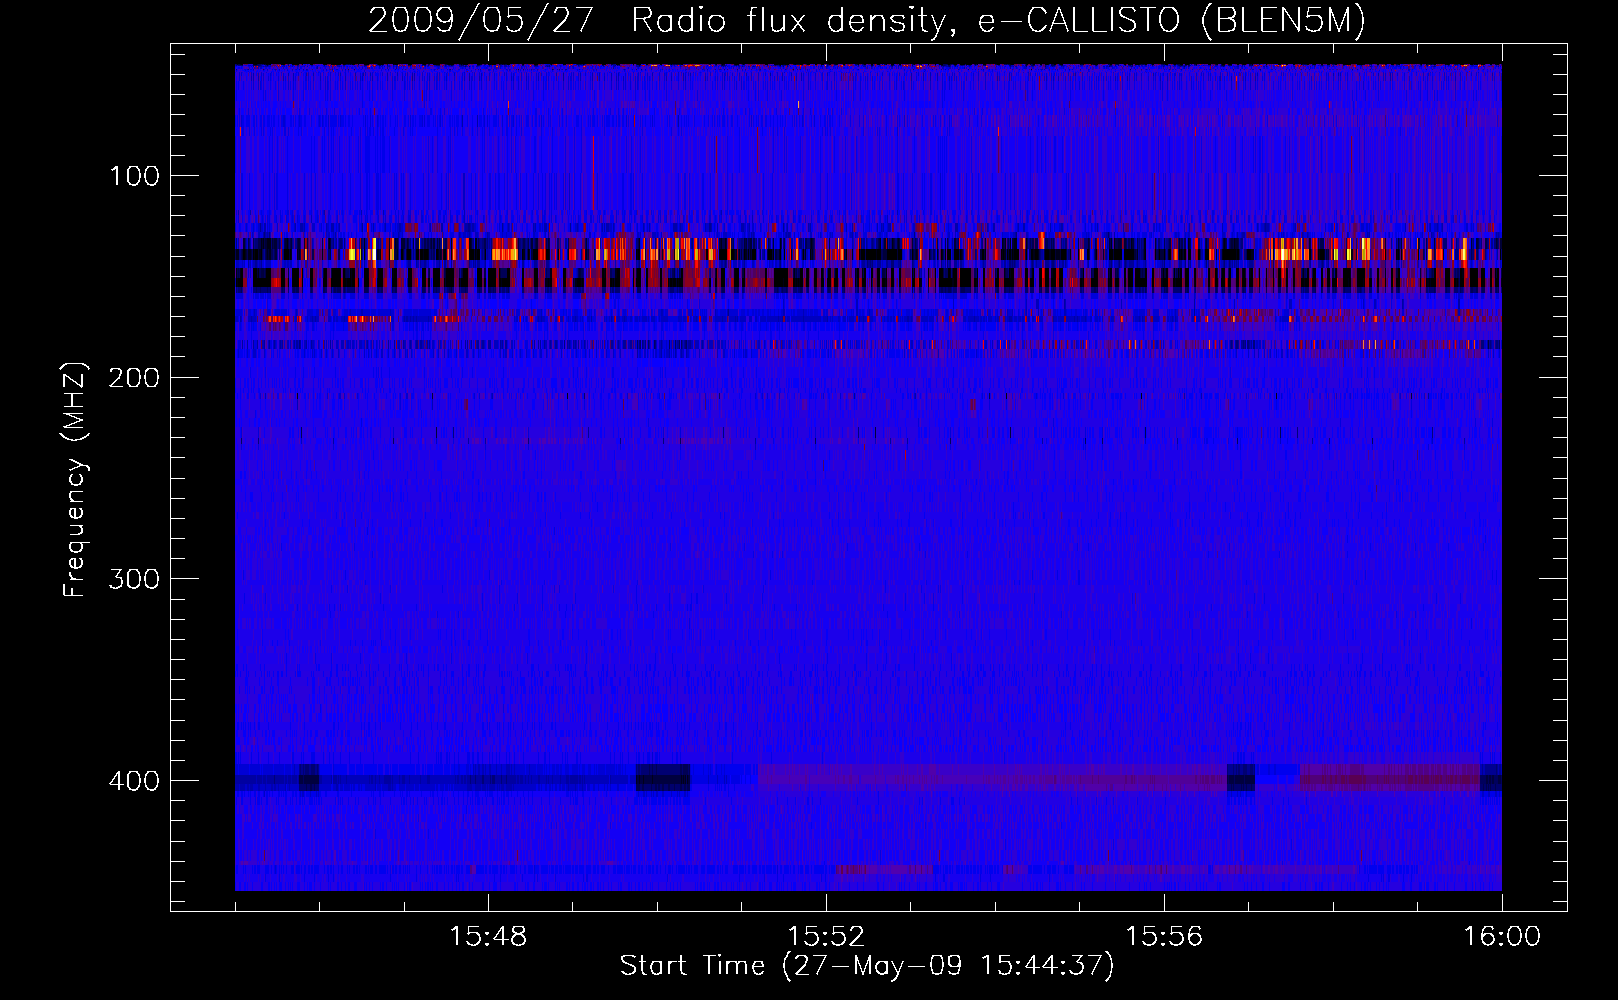Select the 400 frequency tick label
Image resolution: width=1618 pixels, height=1000 pixels.
[133, 781]
